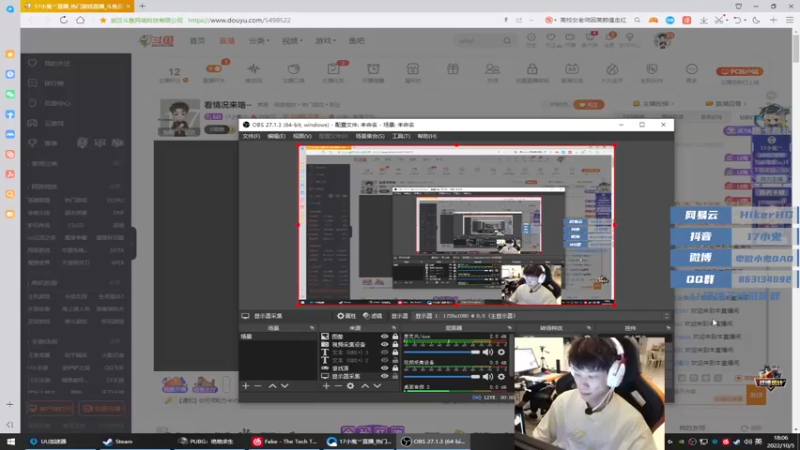The width and height of the screenshot is (800, 450).
Task: Open the OBS 帮助(H) menu
Action: click(x=427, y=136)
